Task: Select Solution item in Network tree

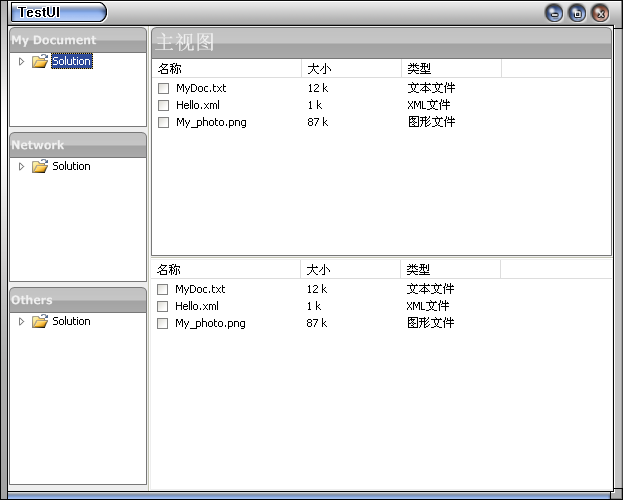Action: (72, 166)
